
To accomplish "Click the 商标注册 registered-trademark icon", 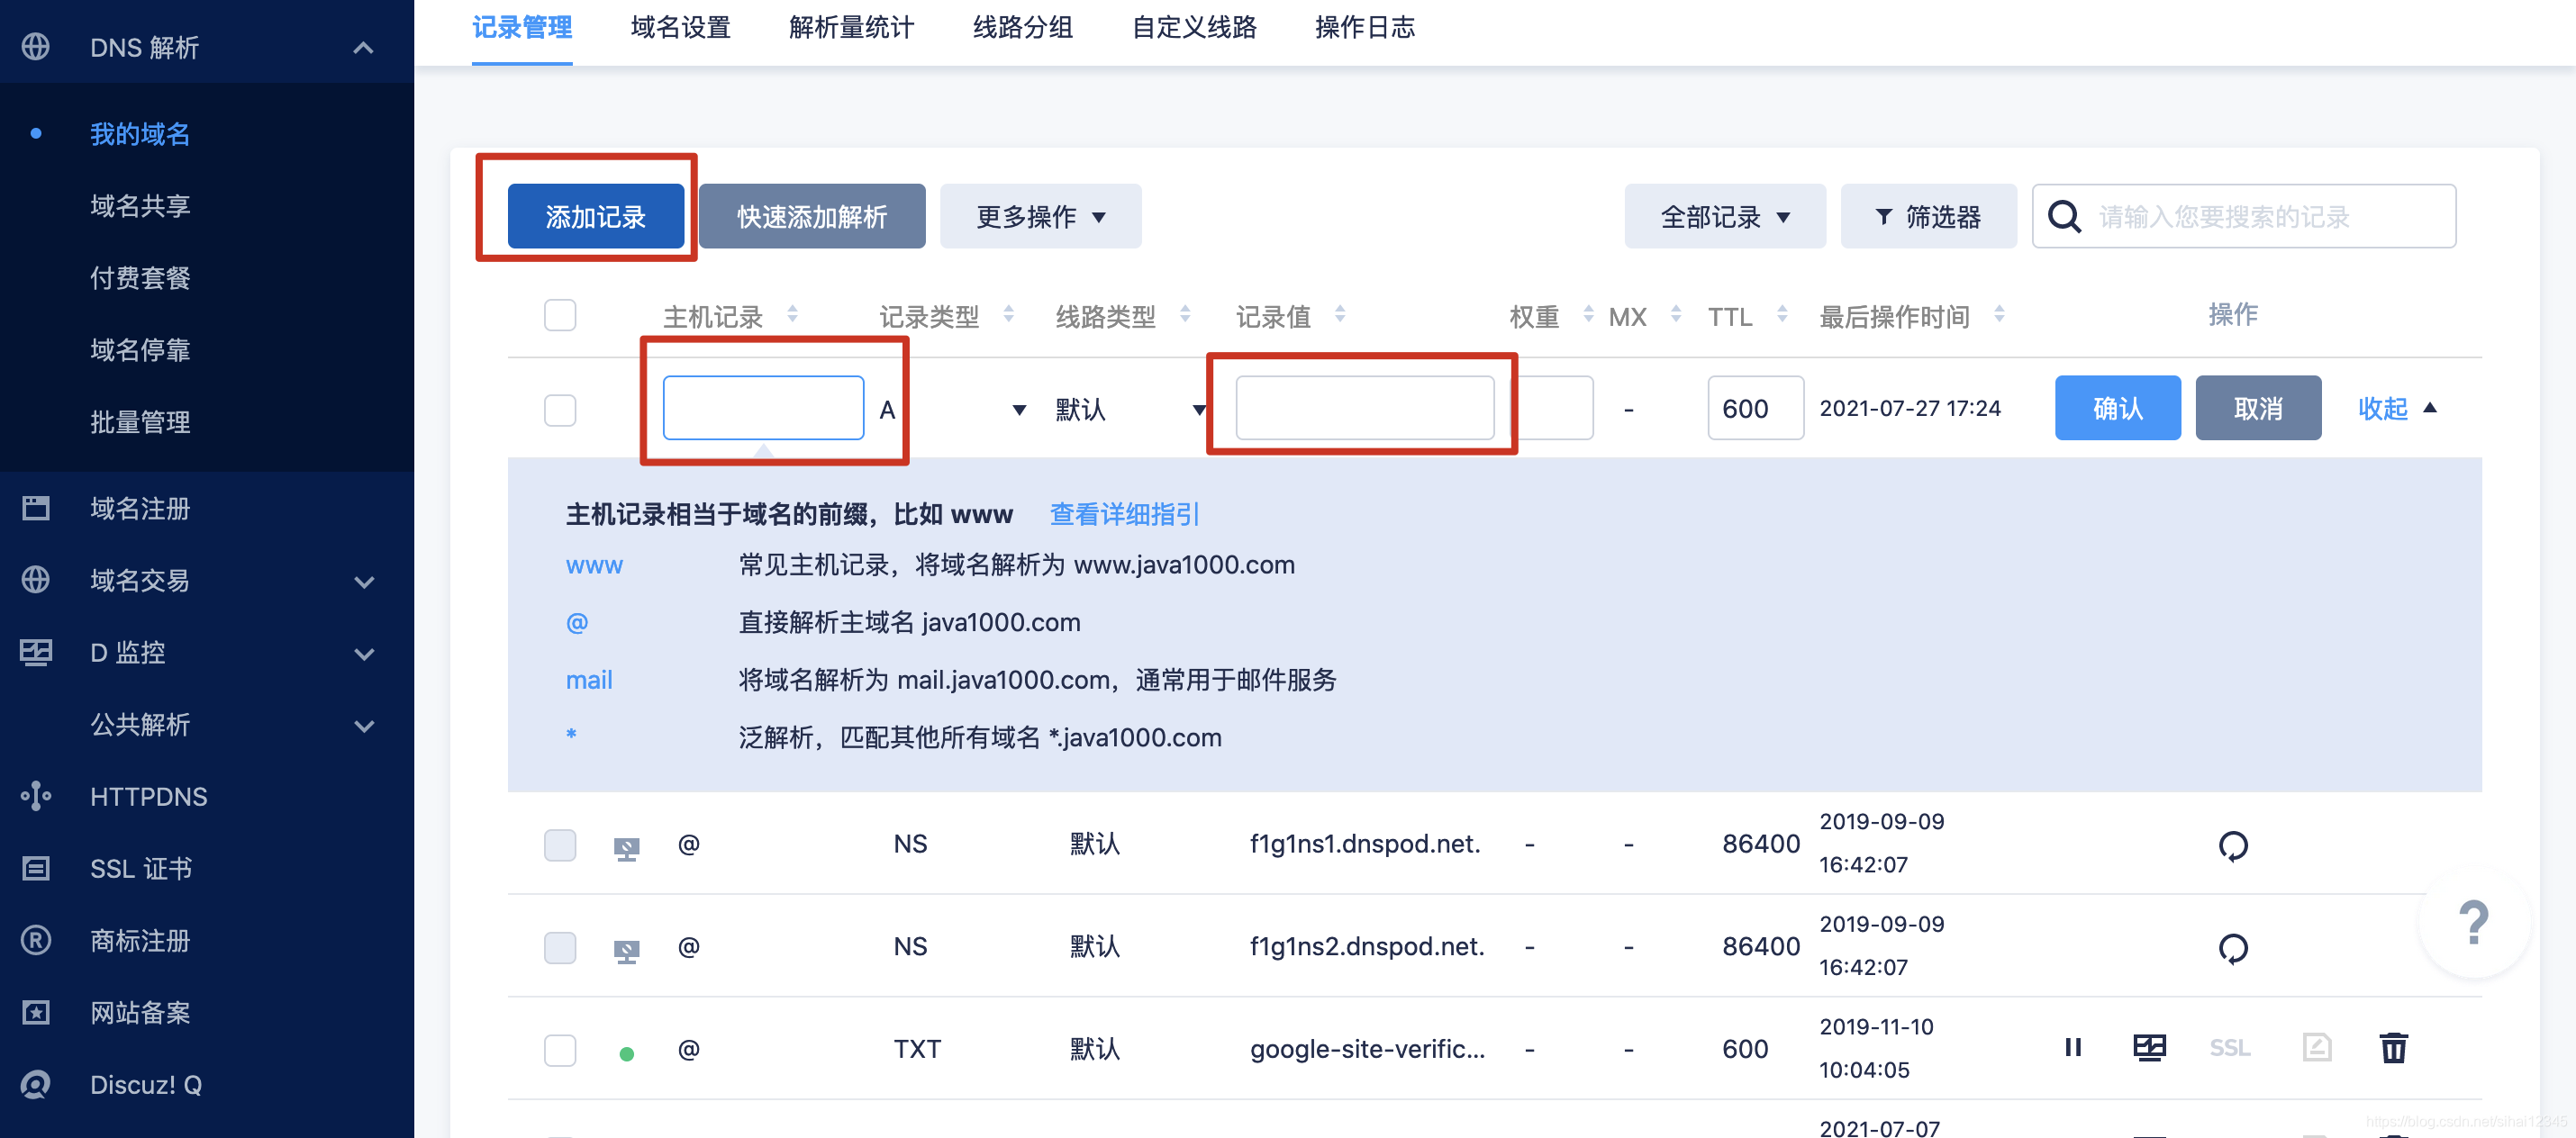I will [x=36, y=940].
